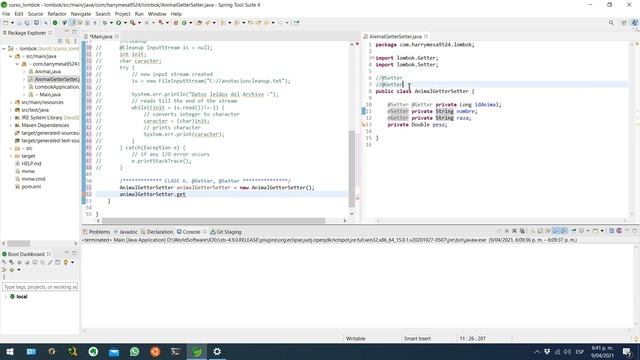Click the Remove Launch console icon
The width and height of the screenshot is (640, 360).
[x=514, y=231]
